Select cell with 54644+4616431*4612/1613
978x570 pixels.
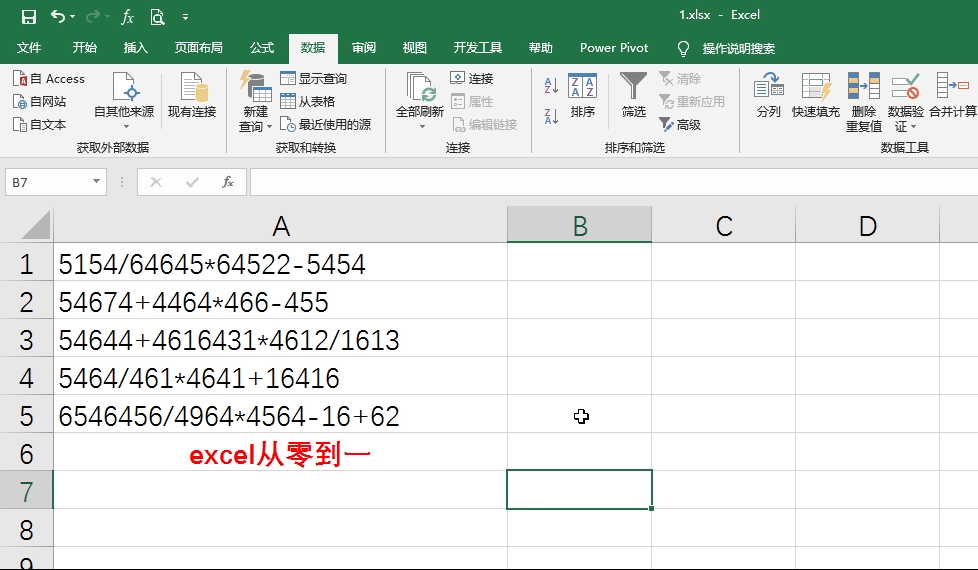(x=280, y=338)
